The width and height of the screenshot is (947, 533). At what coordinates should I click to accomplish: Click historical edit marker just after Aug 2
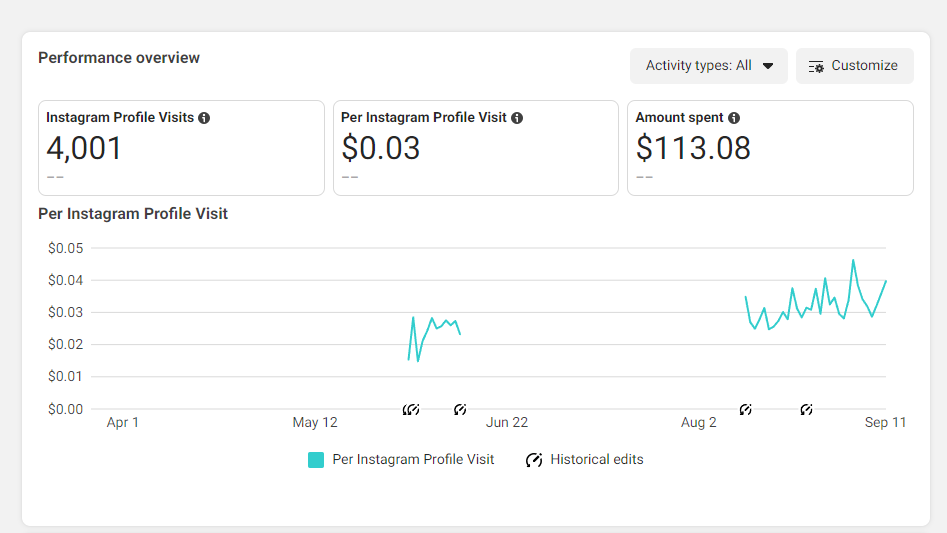(746, 410)
